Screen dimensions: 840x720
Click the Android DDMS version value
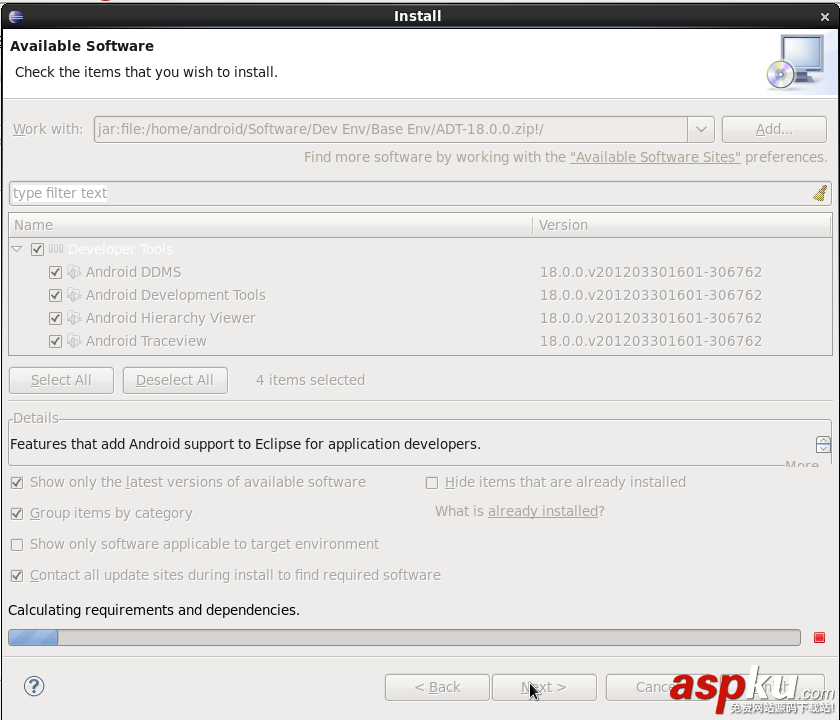[651, 272]
